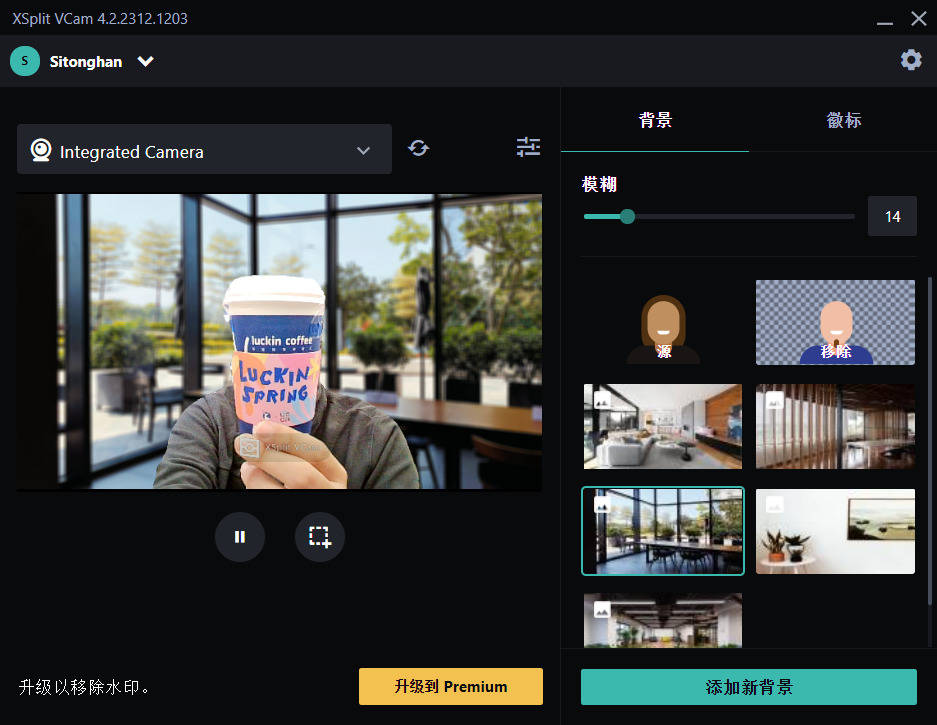937x725 pixels.
Task: Switch to the 徽标 tab
Action: click(843, 120)
